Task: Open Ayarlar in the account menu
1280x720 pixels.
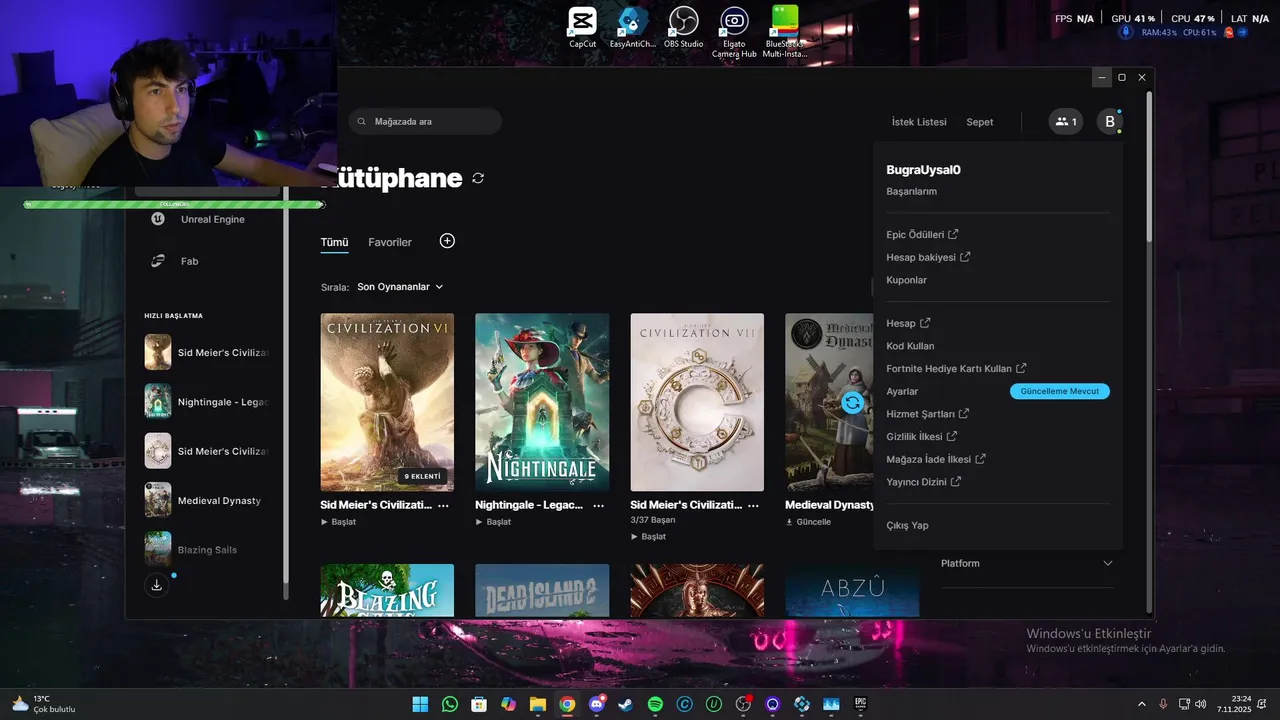Action: coord(902,391)
